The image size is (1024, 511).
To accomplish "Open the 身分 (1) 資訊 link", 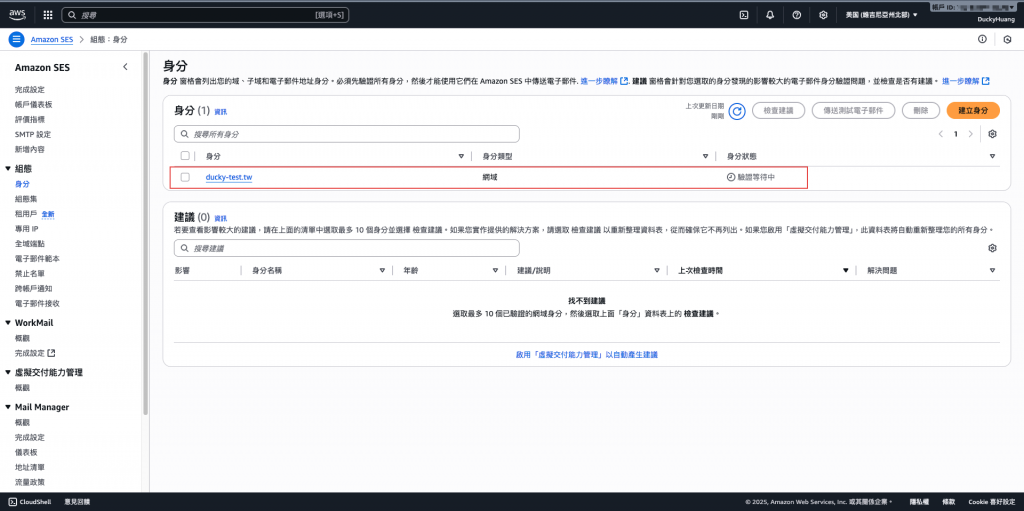I will (221, 112).
